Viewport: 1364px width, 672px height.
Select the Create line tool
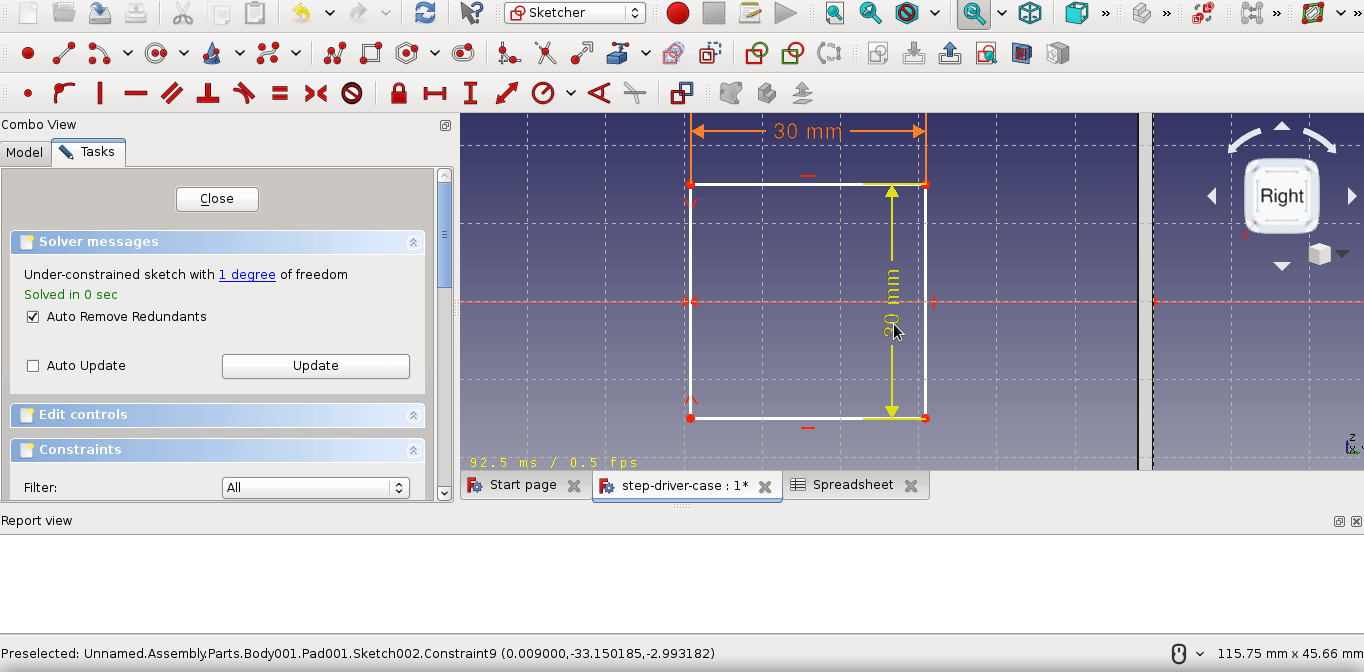pos(63,53)
